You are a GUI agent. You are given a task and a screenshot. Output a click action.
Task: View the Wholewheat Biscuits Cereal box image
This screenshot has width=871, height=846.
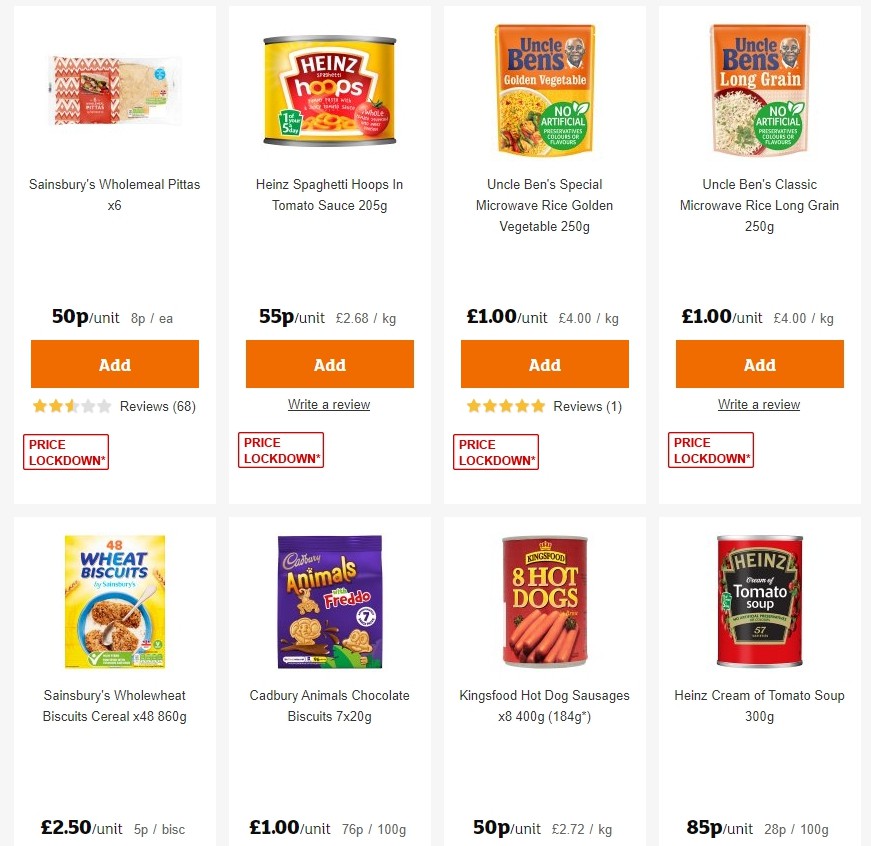click(x=114, y=601)
